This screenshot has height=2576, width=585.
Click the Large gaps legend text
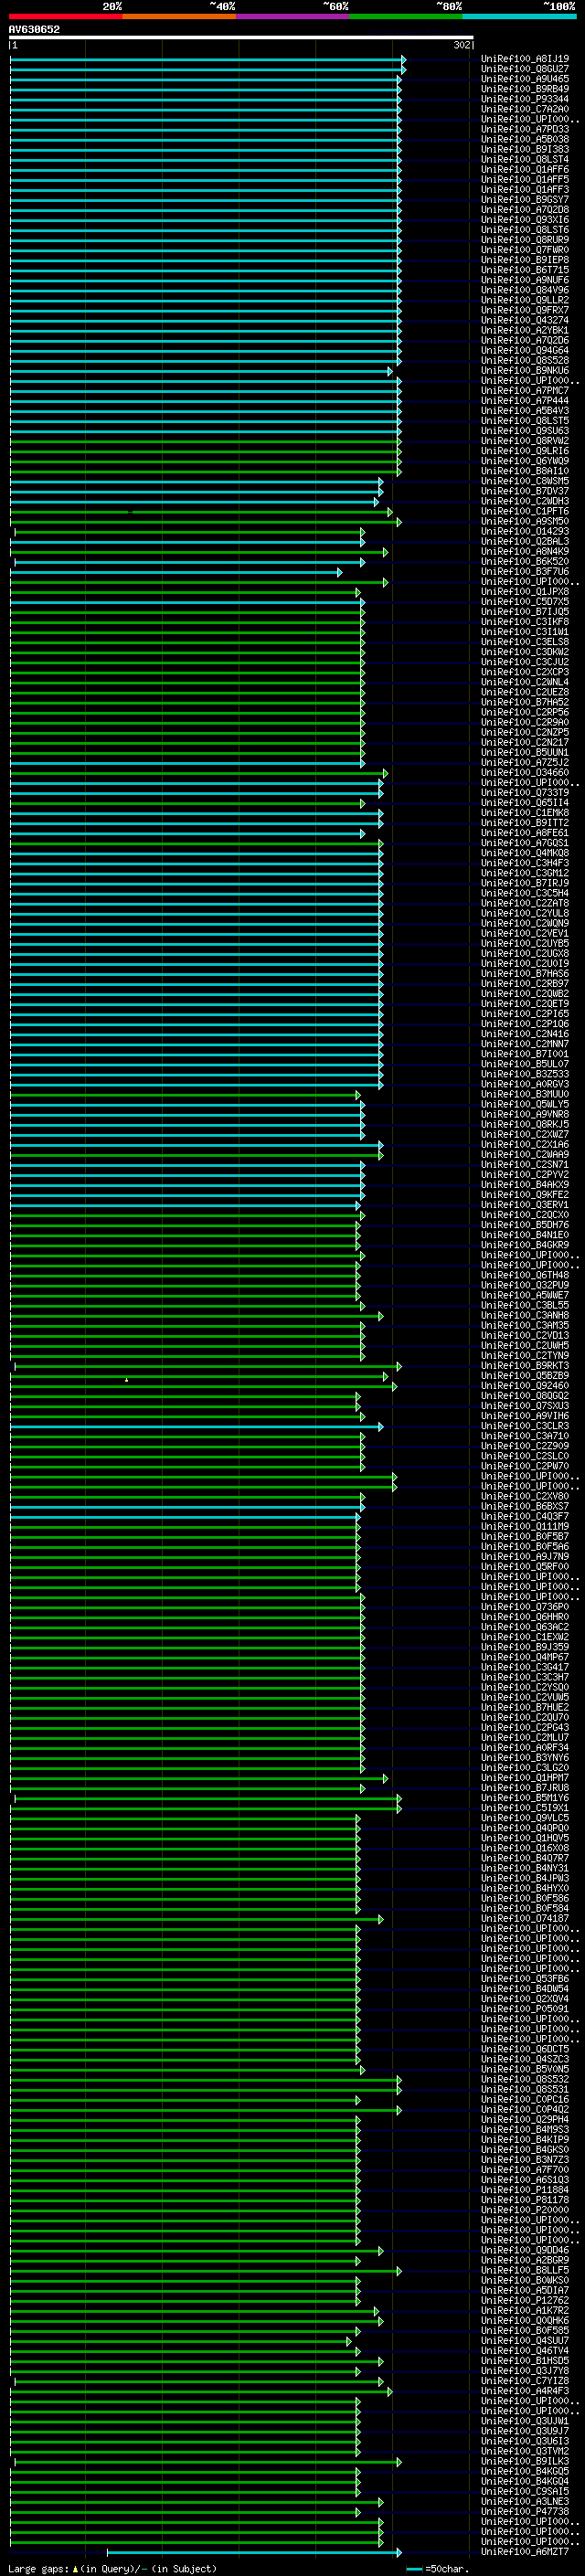coord(112,2568)
